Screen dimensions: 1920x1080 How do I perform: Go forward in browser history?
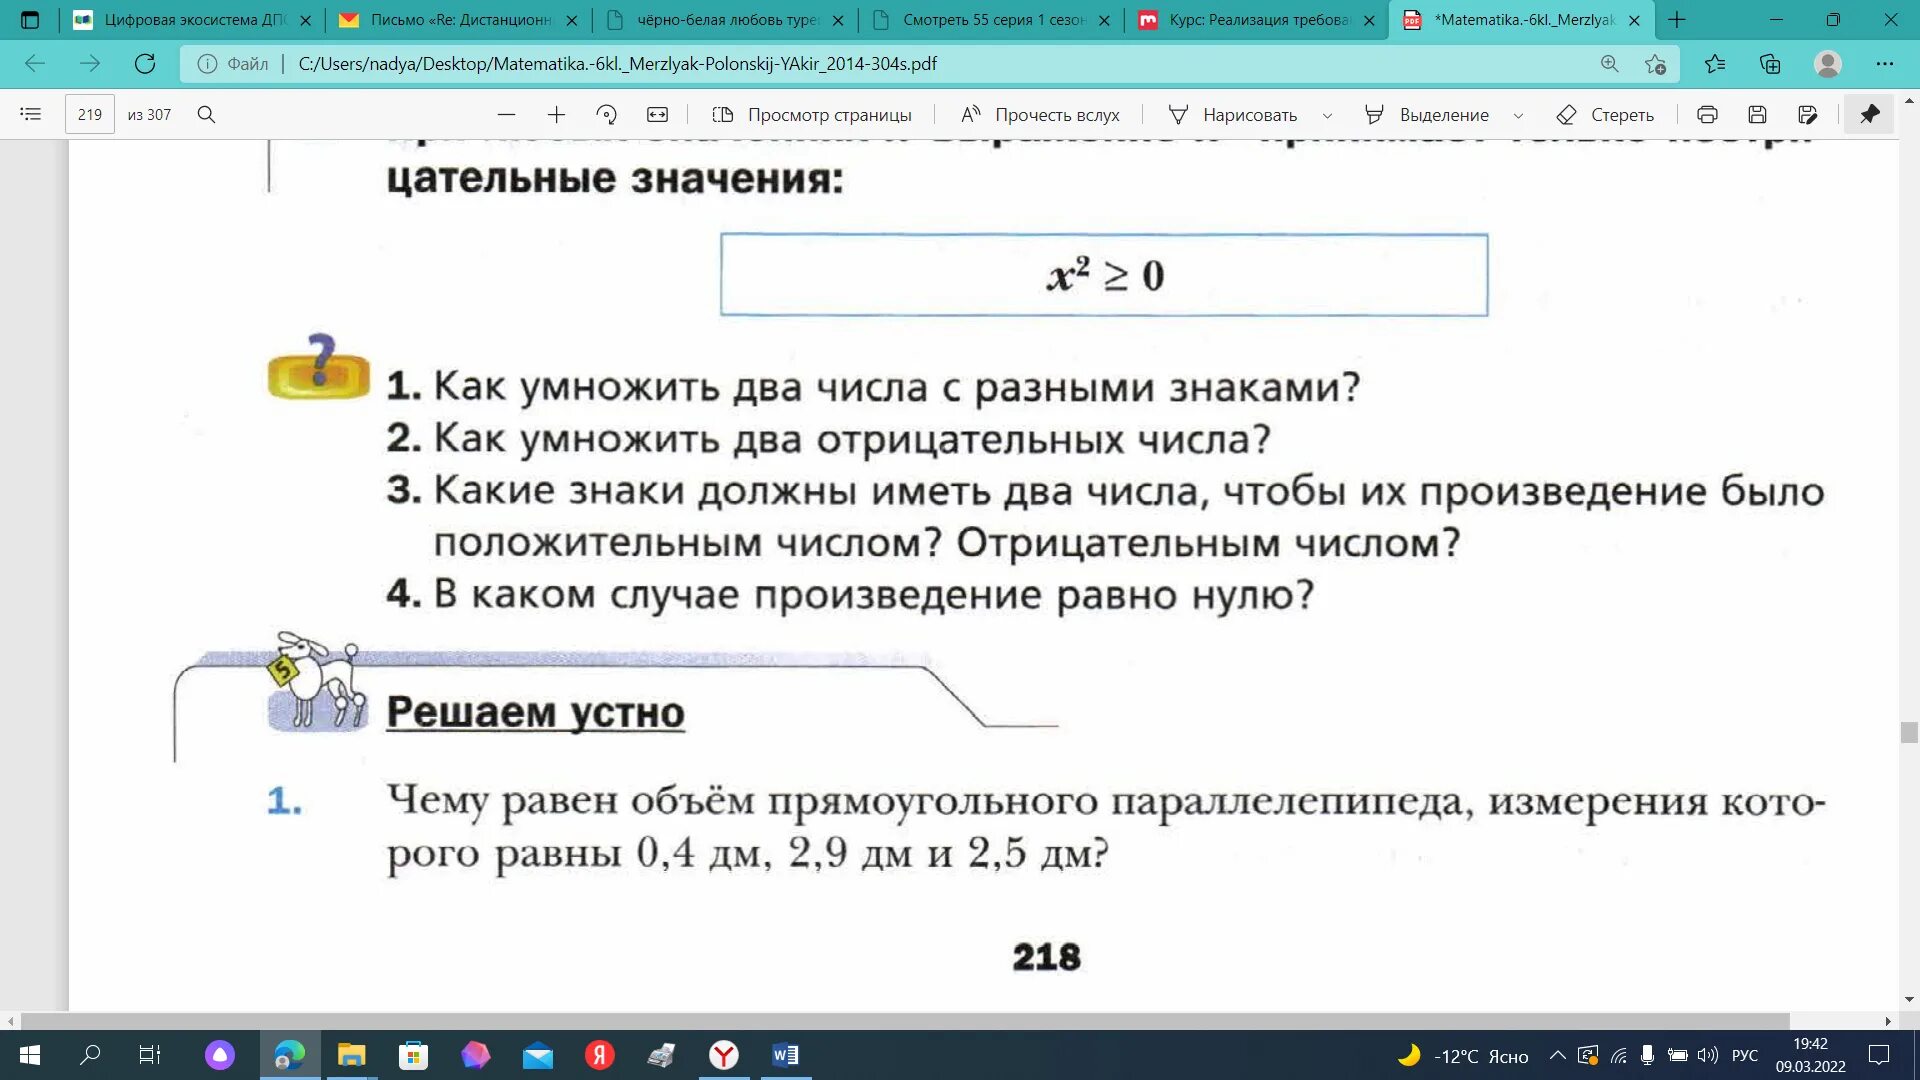(x=90, y=64)
